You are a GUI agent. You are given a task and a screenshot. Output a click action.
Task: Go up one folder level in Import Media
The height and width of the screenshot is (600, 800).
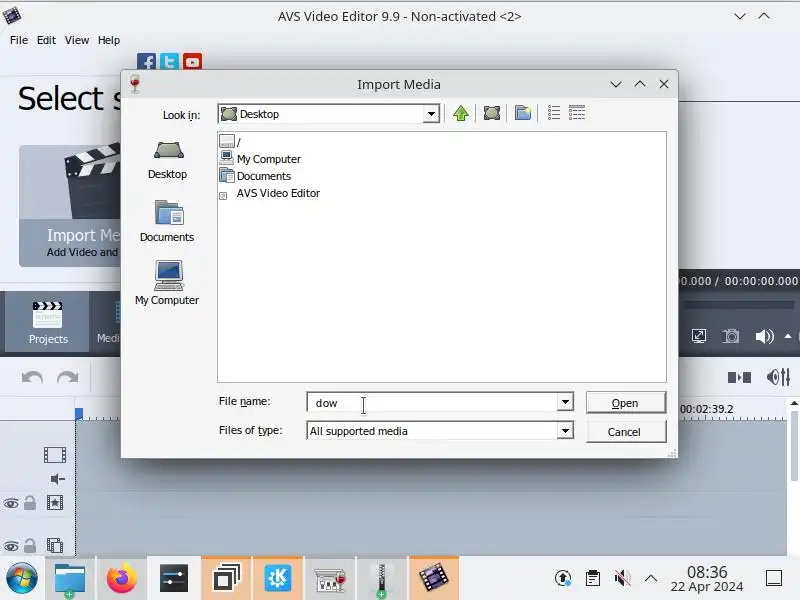(461, 113)
